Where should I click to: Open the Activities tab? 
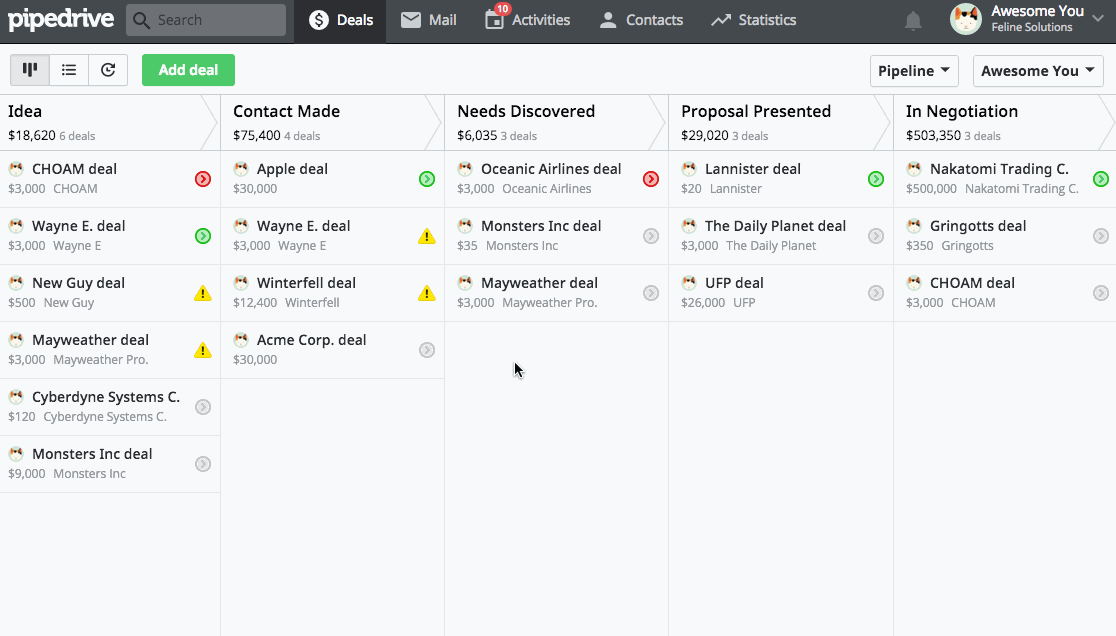click(x=527, y=21)
